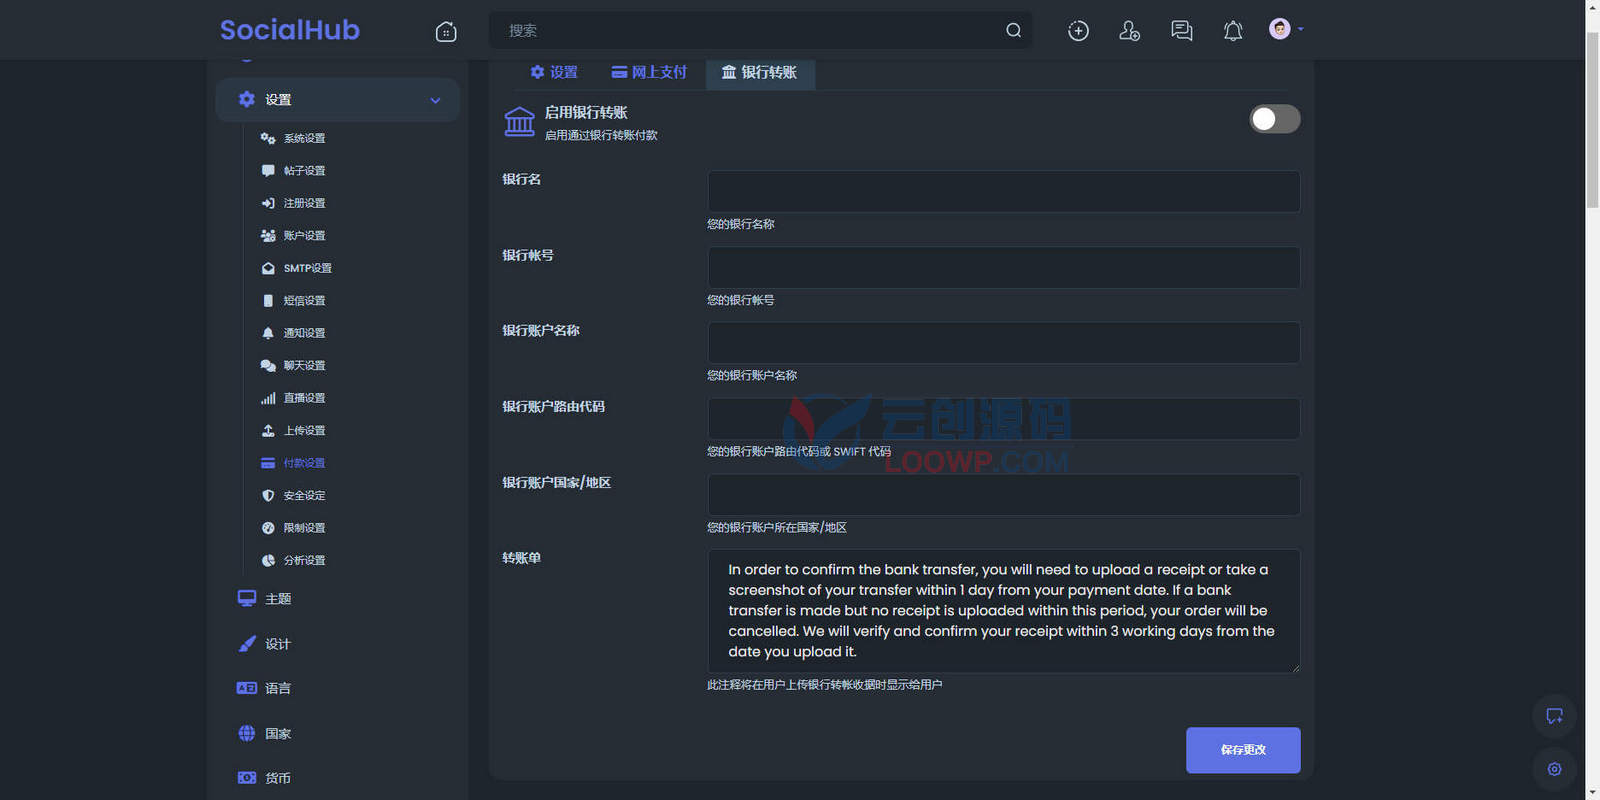Open 分析设置 in sidebar
This screenshot has width=1600, height=800.
pos(304,561)
